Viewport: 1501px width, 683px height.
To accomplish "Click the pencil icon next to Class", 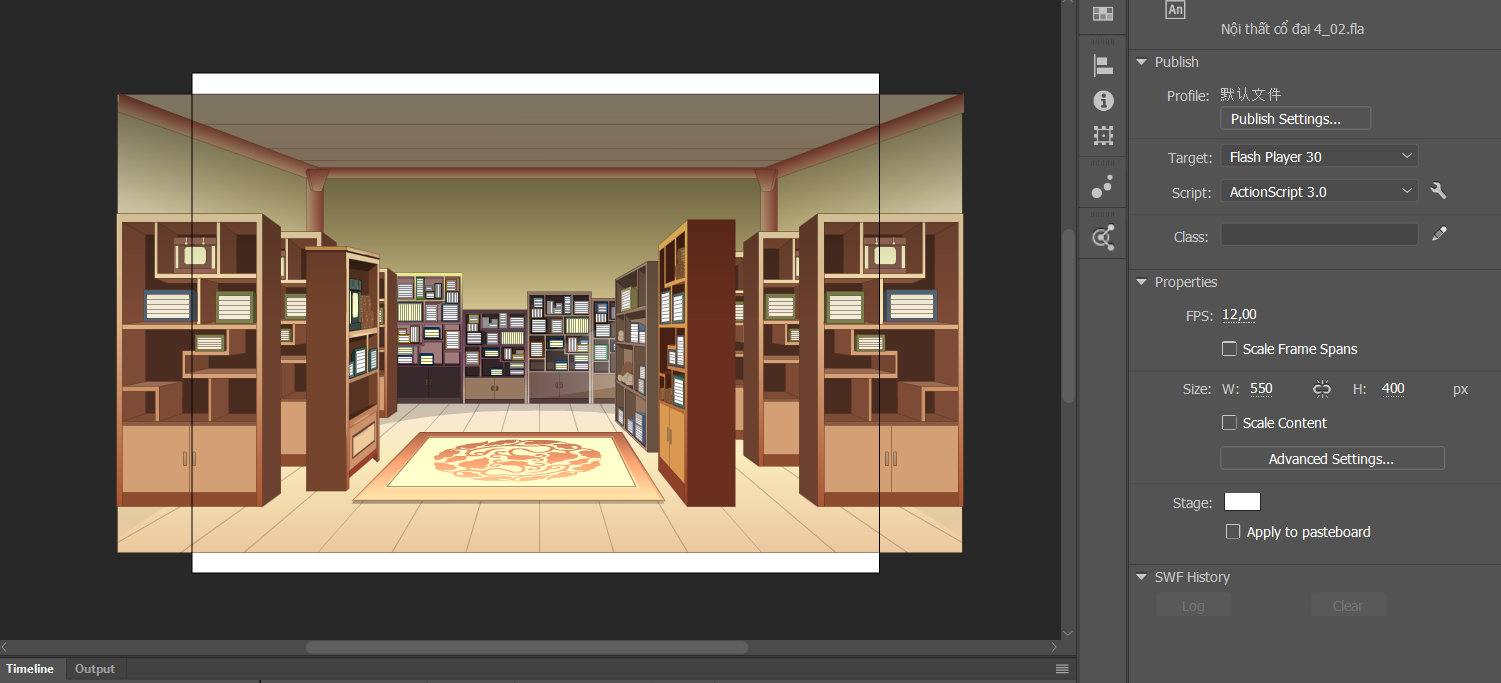I will point(1439,234).
